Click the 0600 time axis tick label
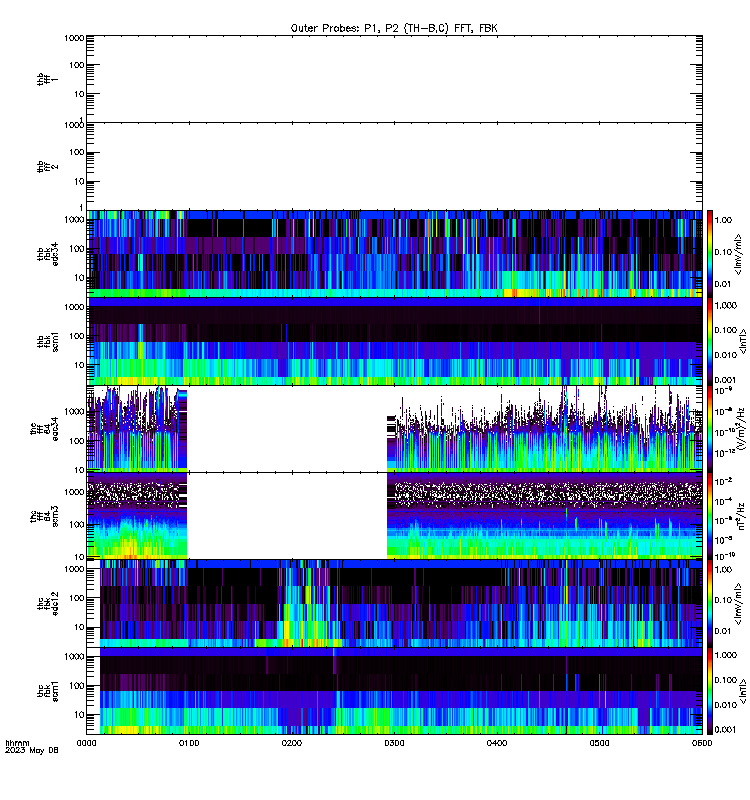This screenshot has height=800, width=750. pyautogui.click(x=702, y=743)
